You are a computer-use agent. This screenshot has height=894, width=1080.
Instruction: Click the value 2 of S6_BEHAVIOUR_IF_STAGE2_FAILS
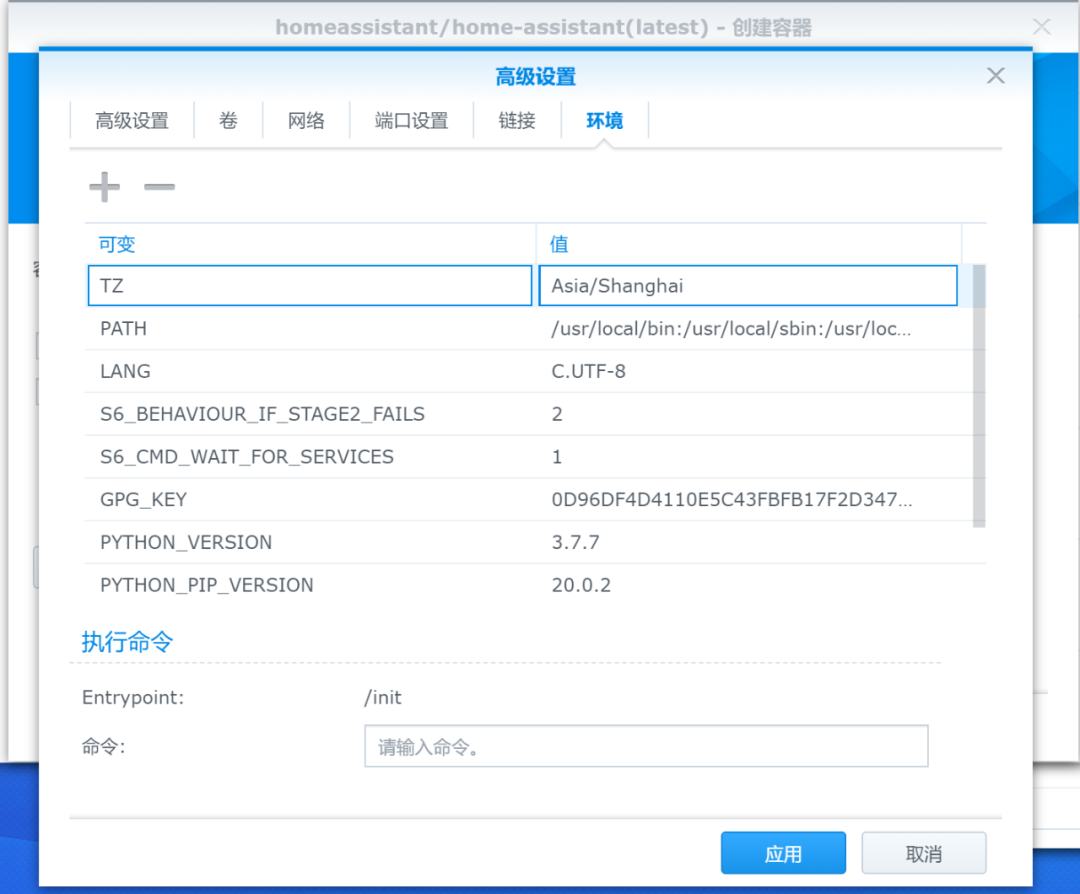tap(557, 414)
